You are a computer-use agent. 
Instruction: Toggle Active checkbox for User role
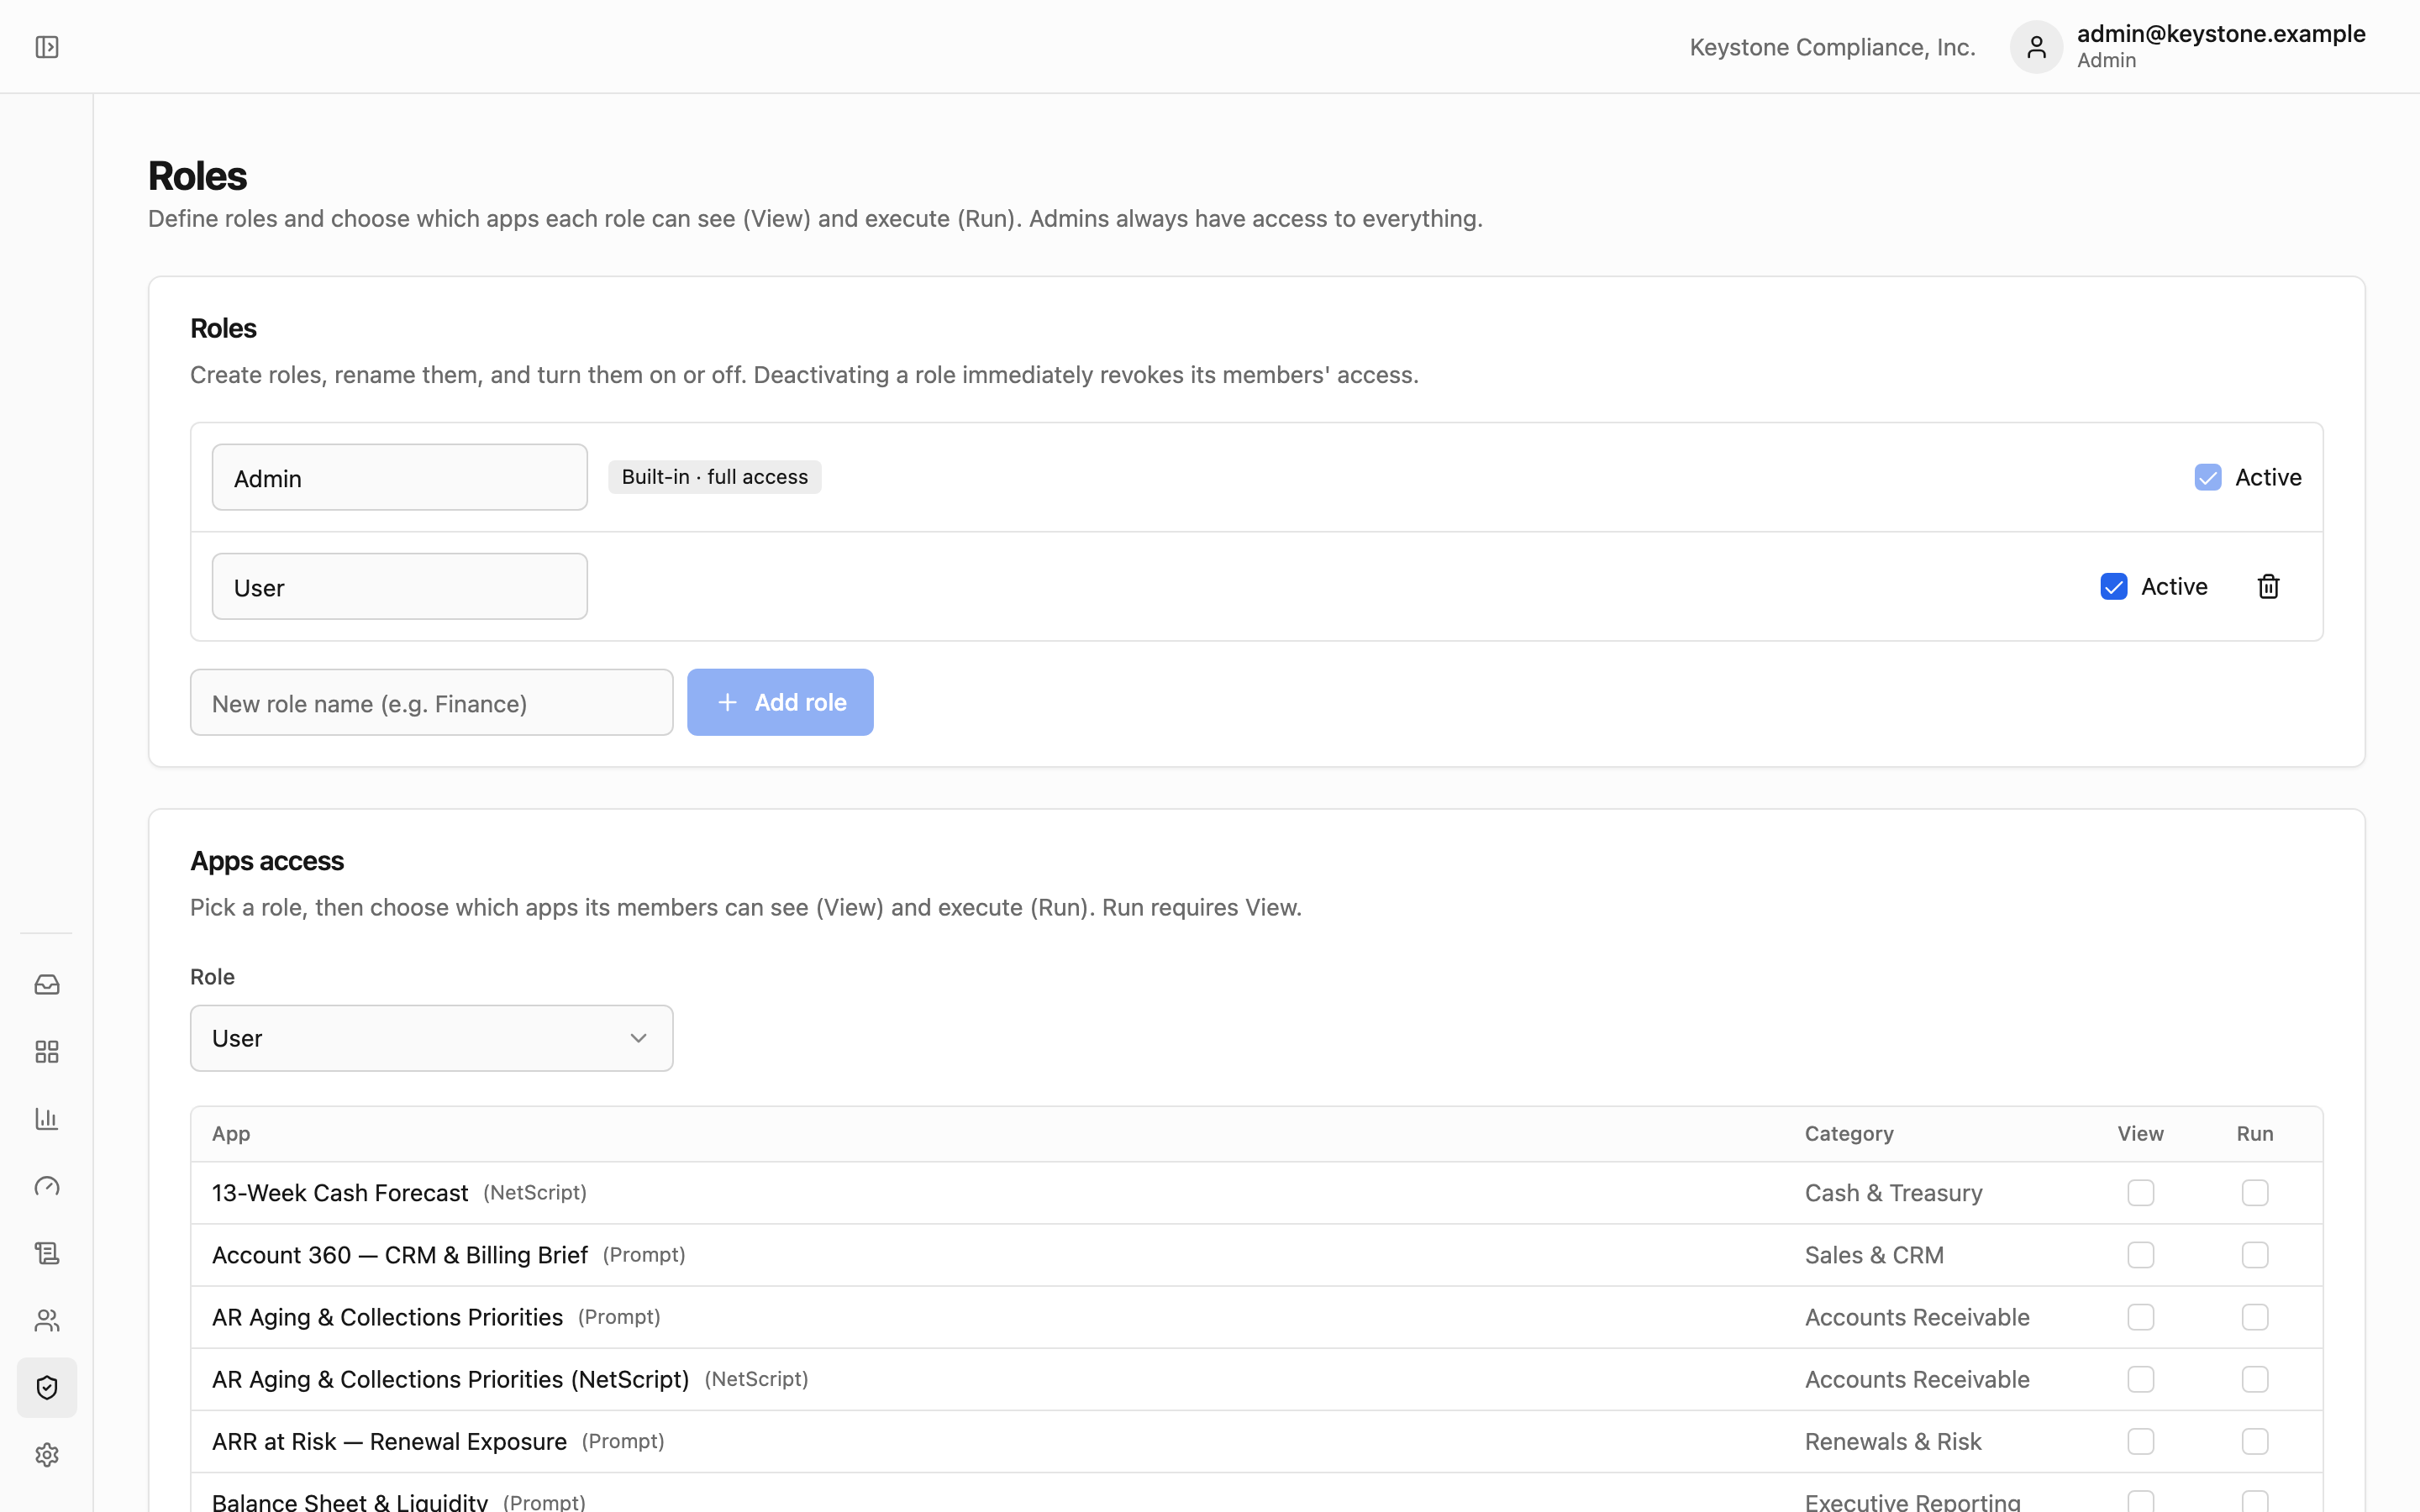click(x=2114, y=587)
